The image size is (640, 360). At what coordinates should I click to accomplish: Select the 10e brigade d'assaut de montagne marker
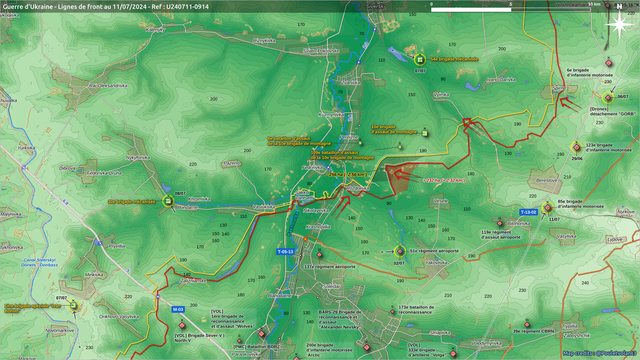pyautogui.click(x=424, y=133)
